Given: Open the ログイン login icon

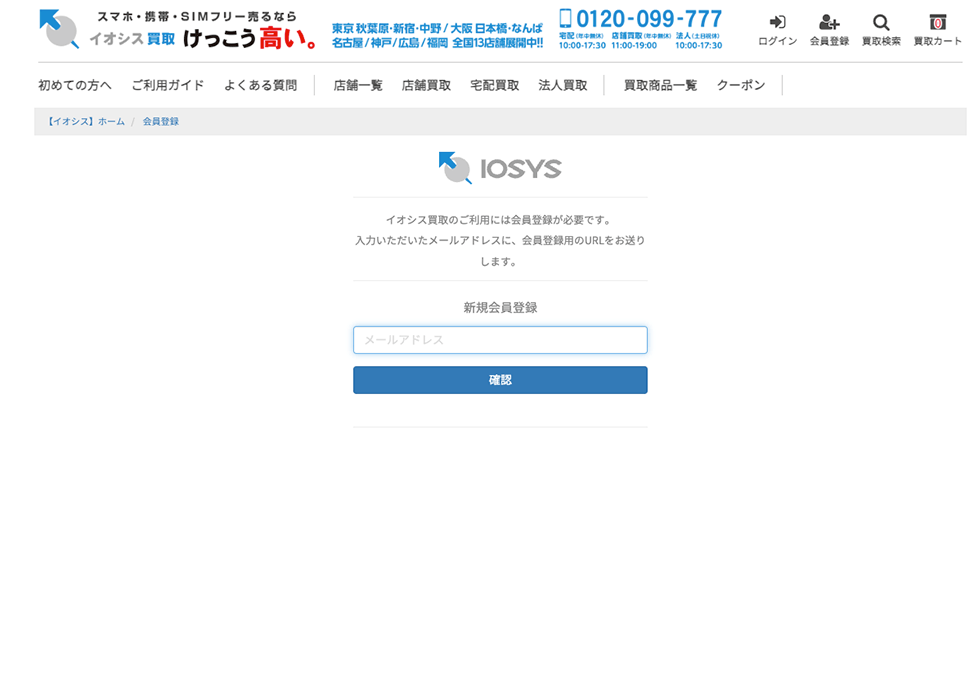Looking at the screenshot, I should 778,29.
